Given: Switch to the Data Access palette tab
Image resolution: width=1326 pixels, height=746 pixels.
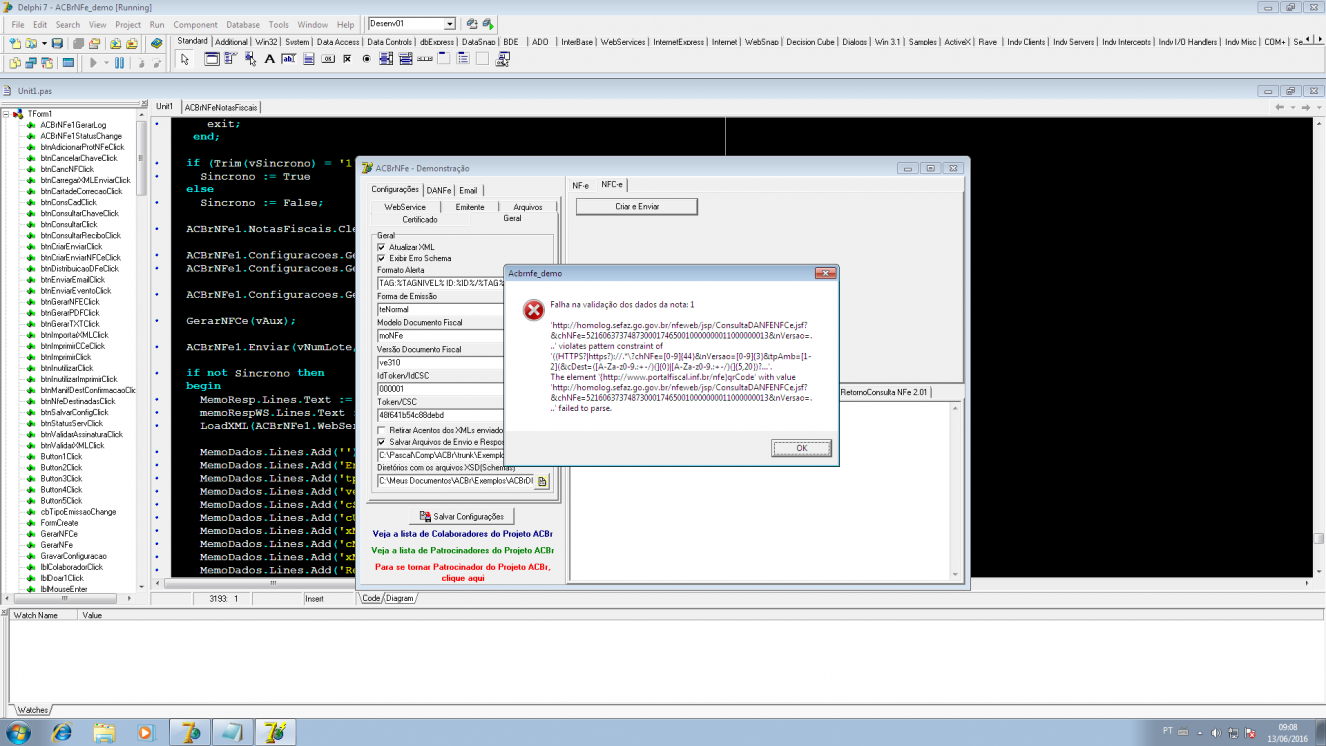Looking at the screenshot, I should point(338,42).
